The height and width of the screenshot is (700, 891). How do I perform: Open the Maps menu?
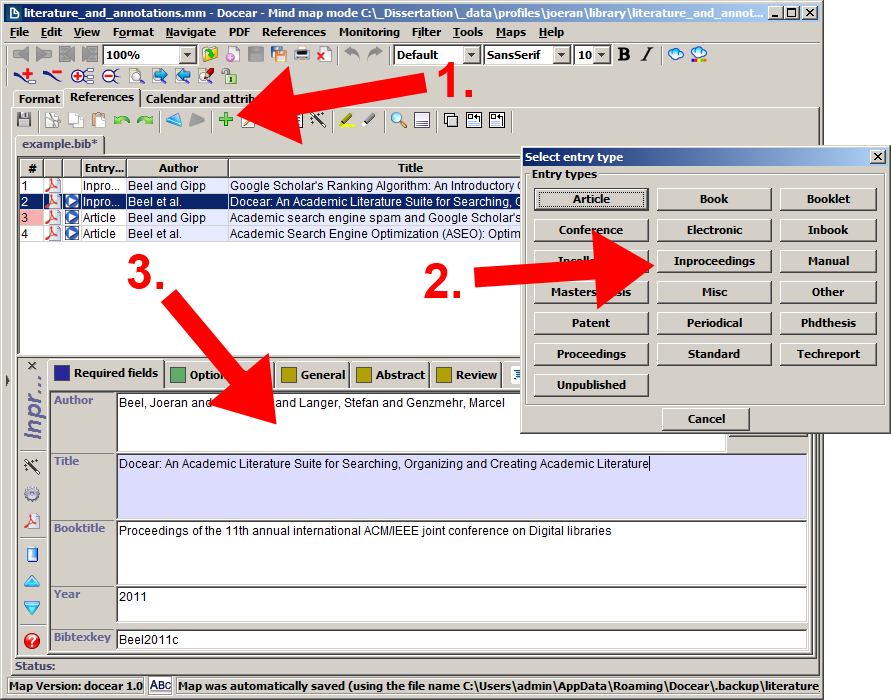pos(511,32)
